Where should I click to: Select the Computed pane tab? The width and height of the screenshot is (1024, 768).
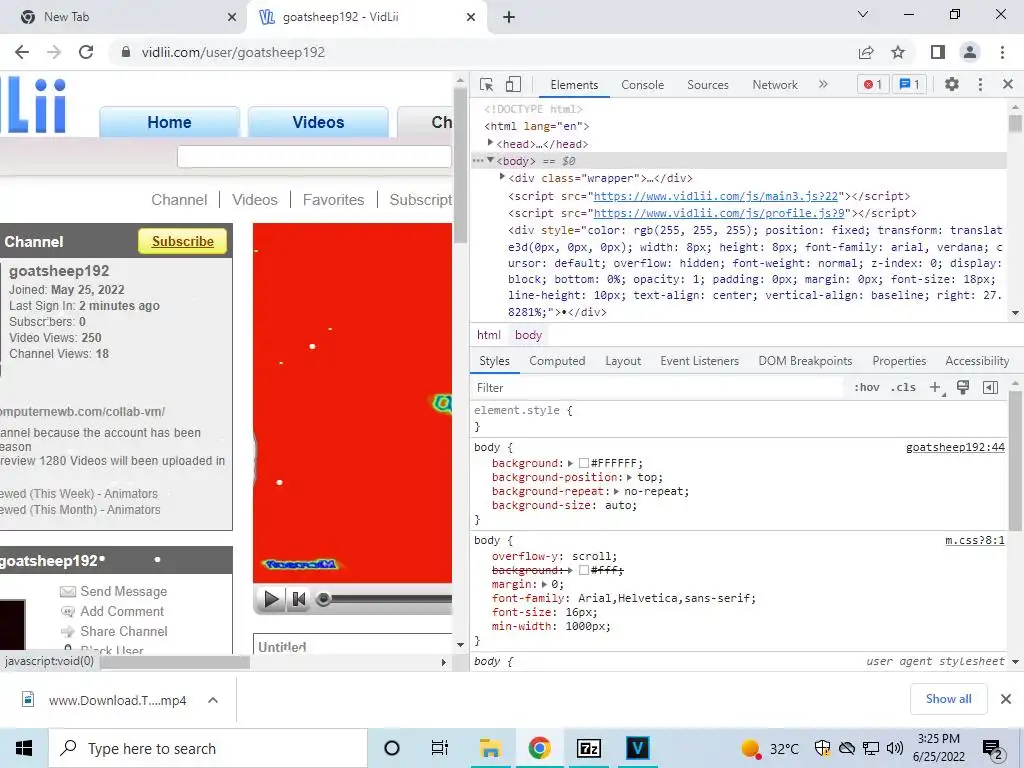557,361
